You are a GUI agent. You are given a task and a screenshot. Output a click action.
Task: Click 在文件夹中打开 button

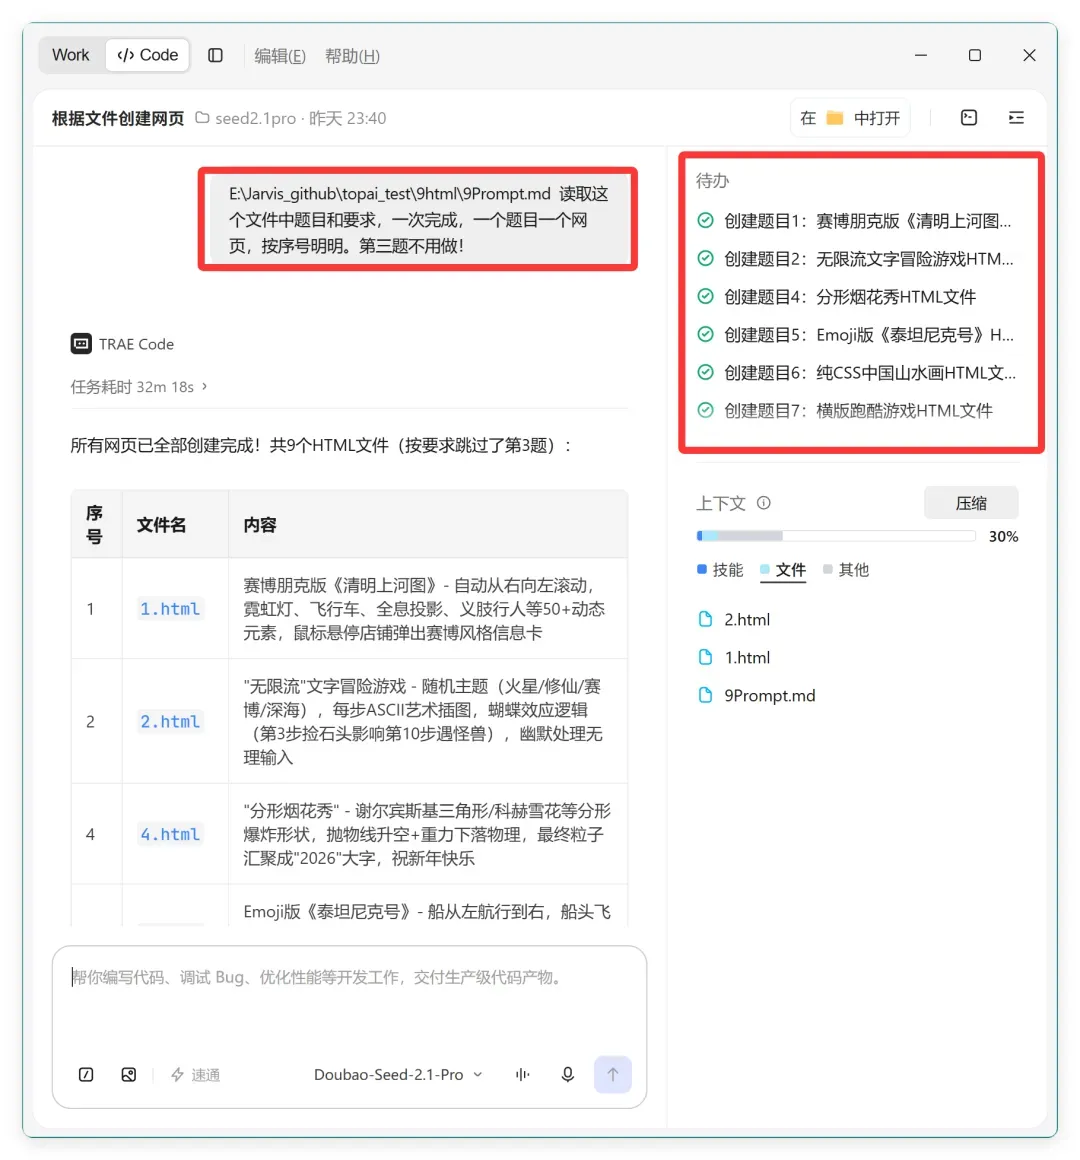click(850, 118)
